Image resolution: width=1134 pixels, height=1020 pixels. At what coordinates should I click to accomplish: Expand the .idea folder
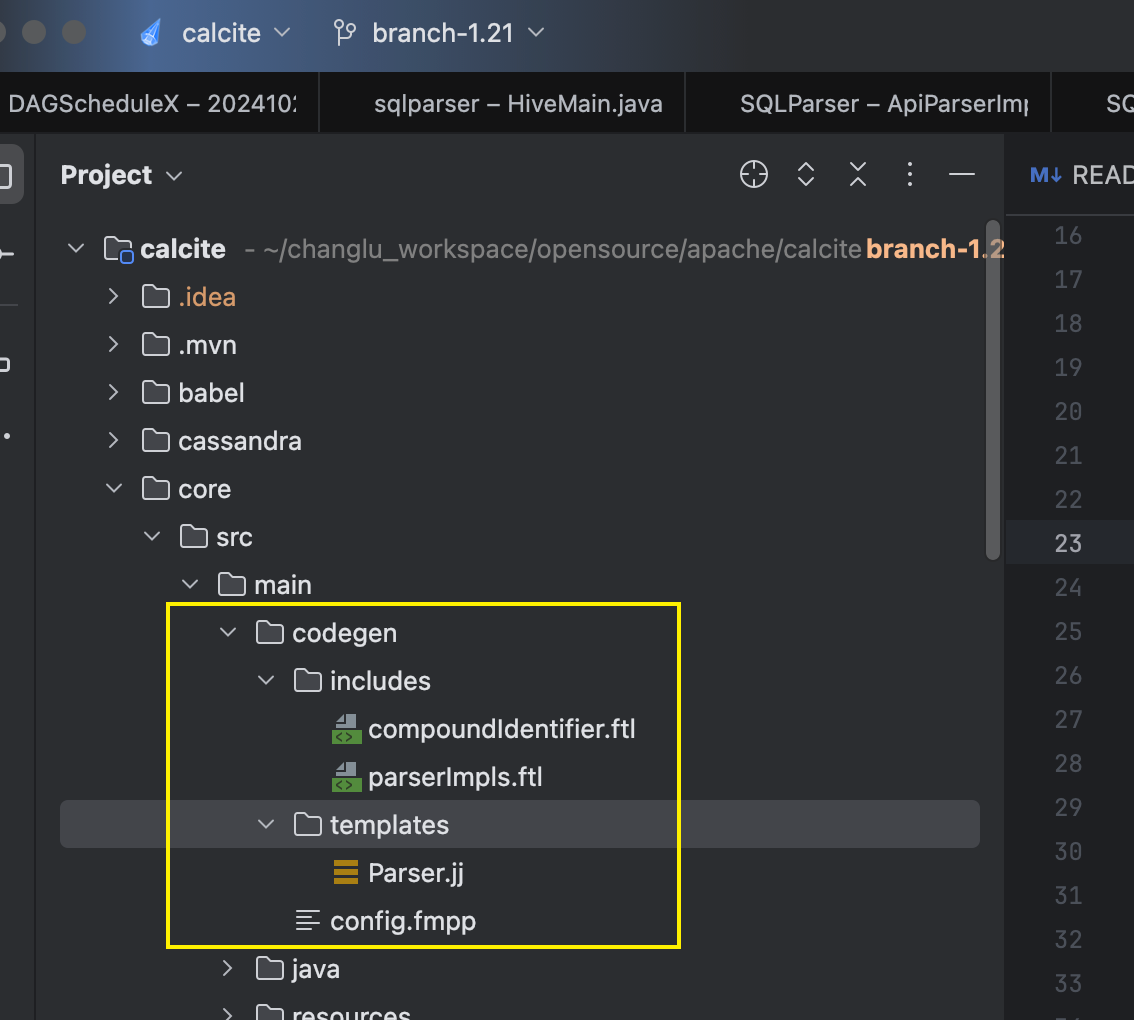point(114,297)
